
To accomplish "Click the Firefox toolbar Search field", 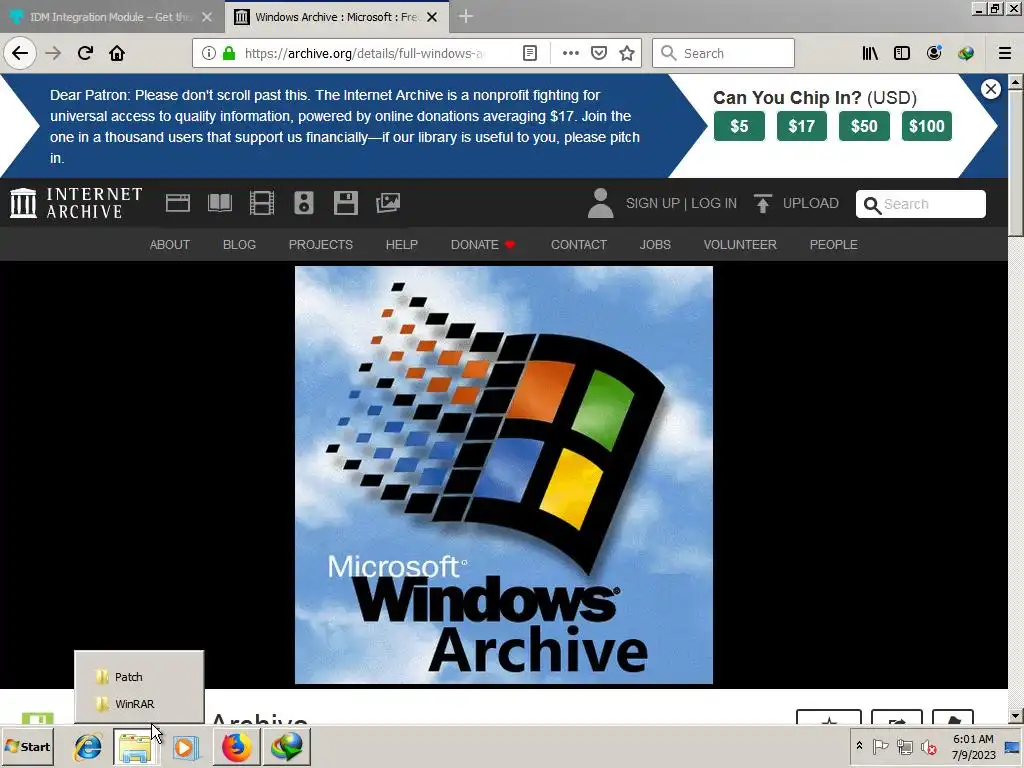I will click(724, 54).
